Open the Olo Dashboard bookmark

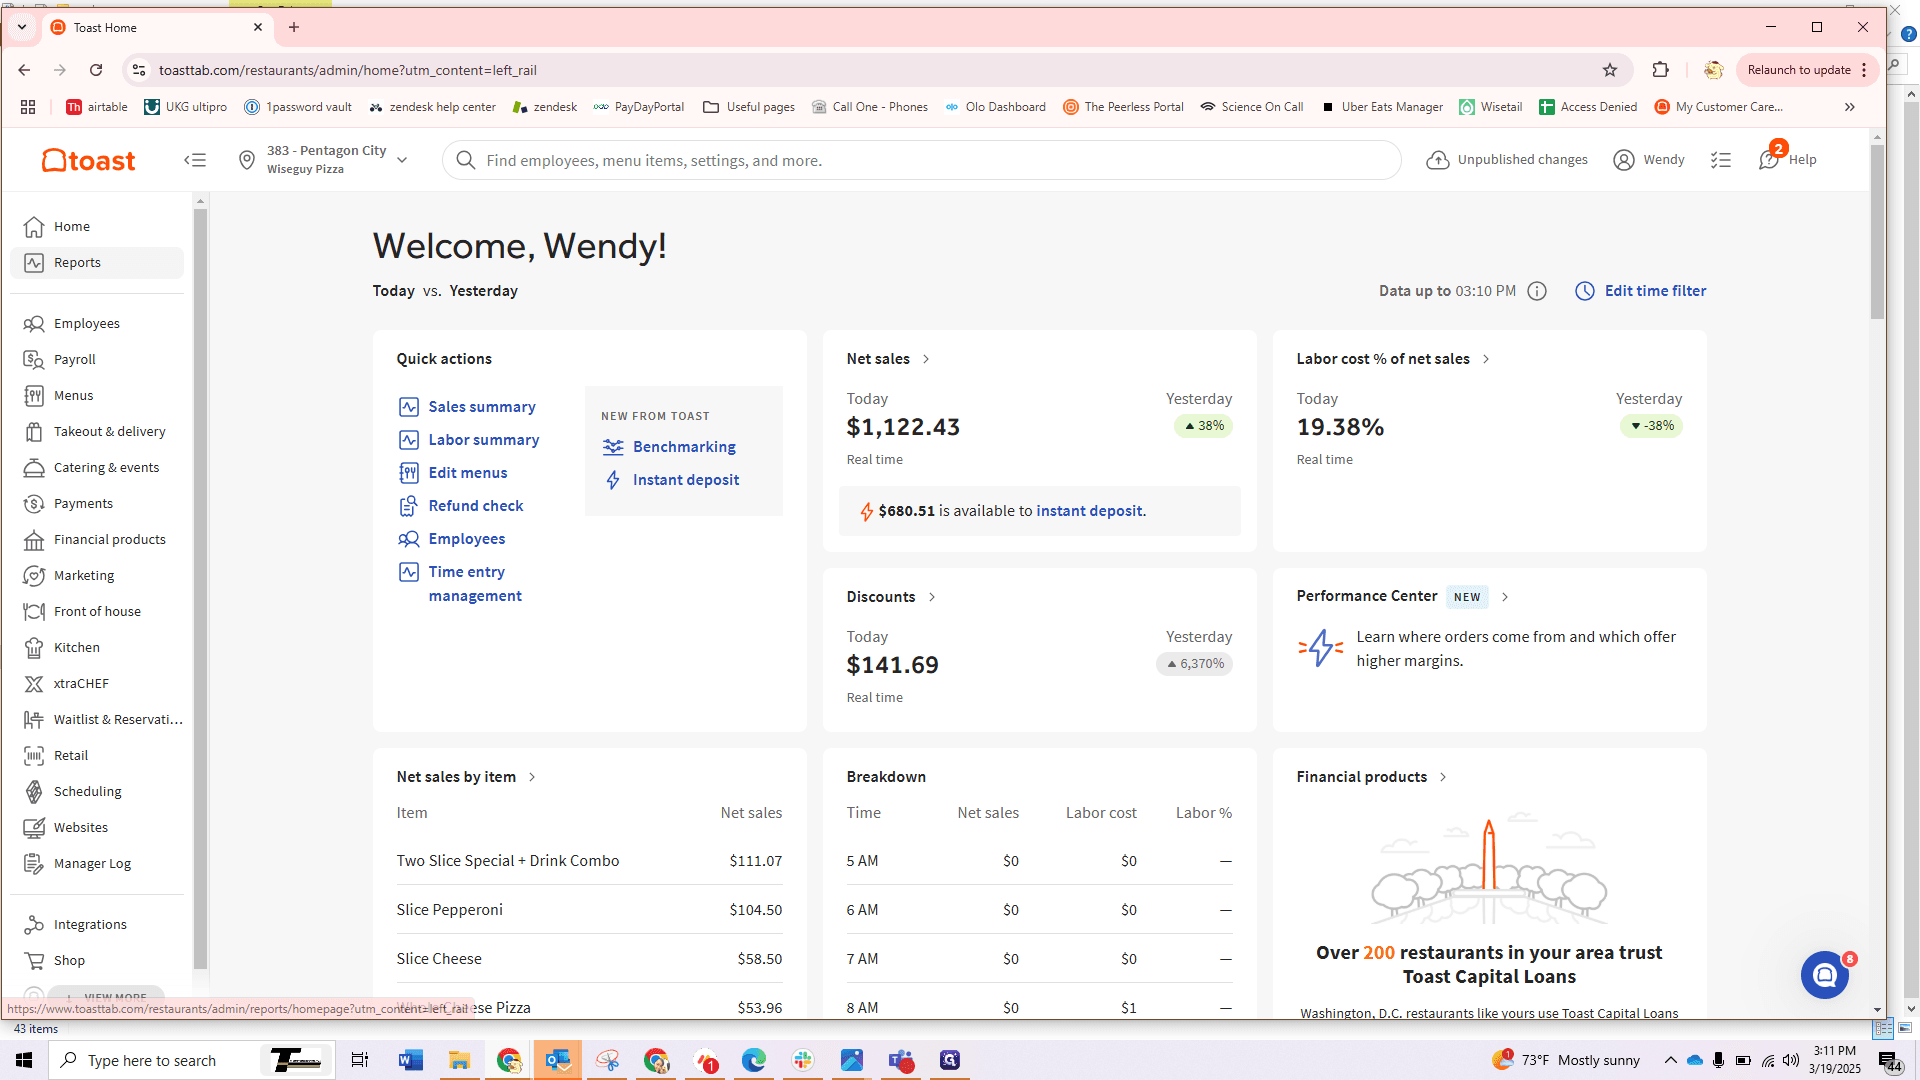(x=996, y=107)
